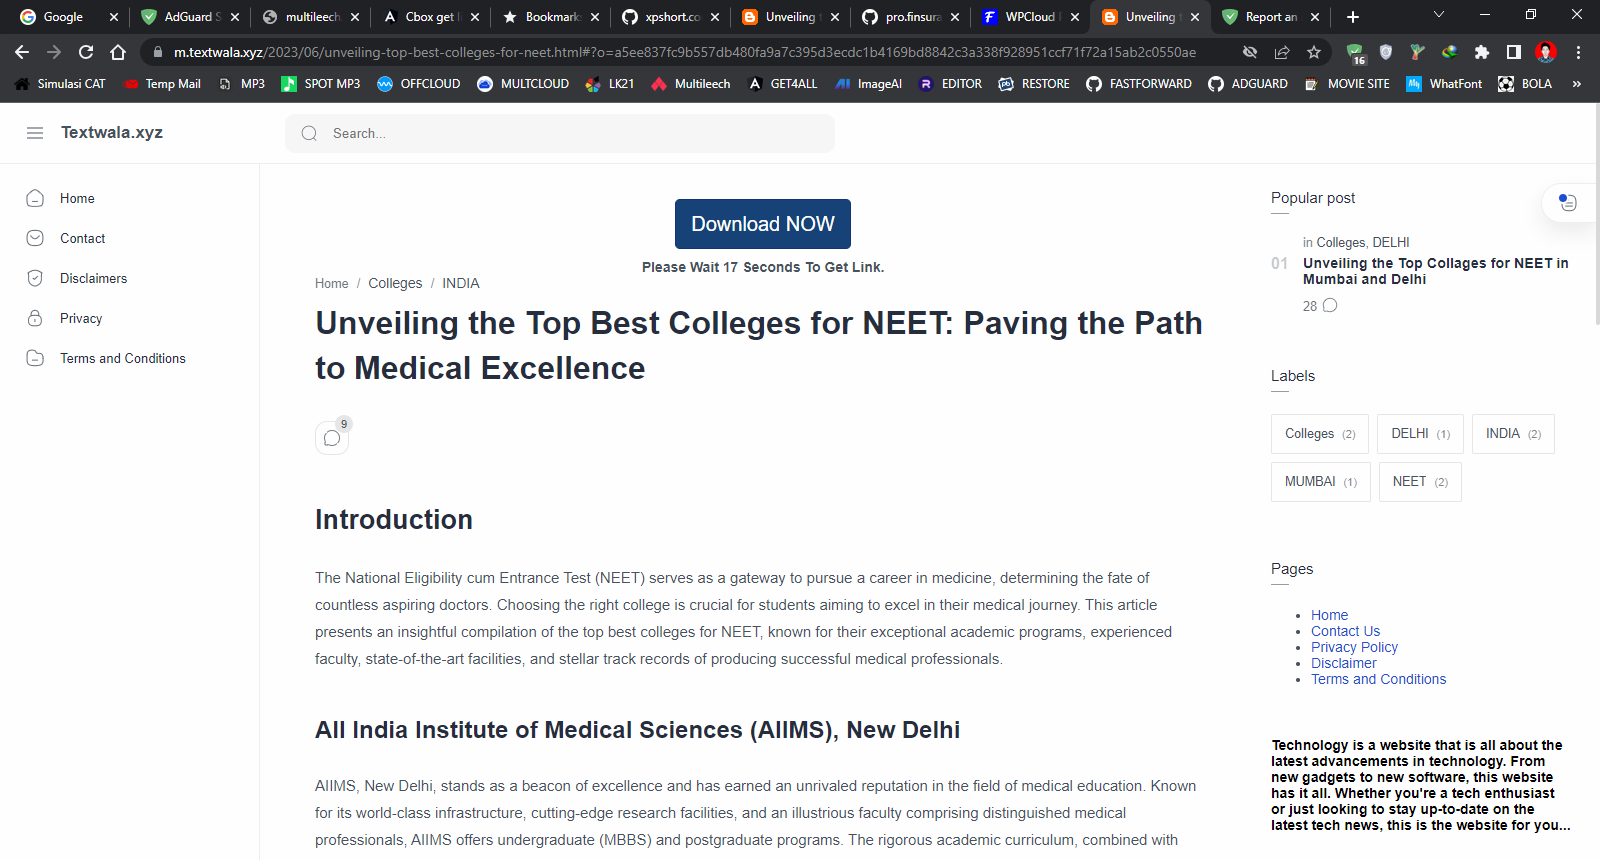Click the browser home icon

pyautogui.click(x=118, y=52)
